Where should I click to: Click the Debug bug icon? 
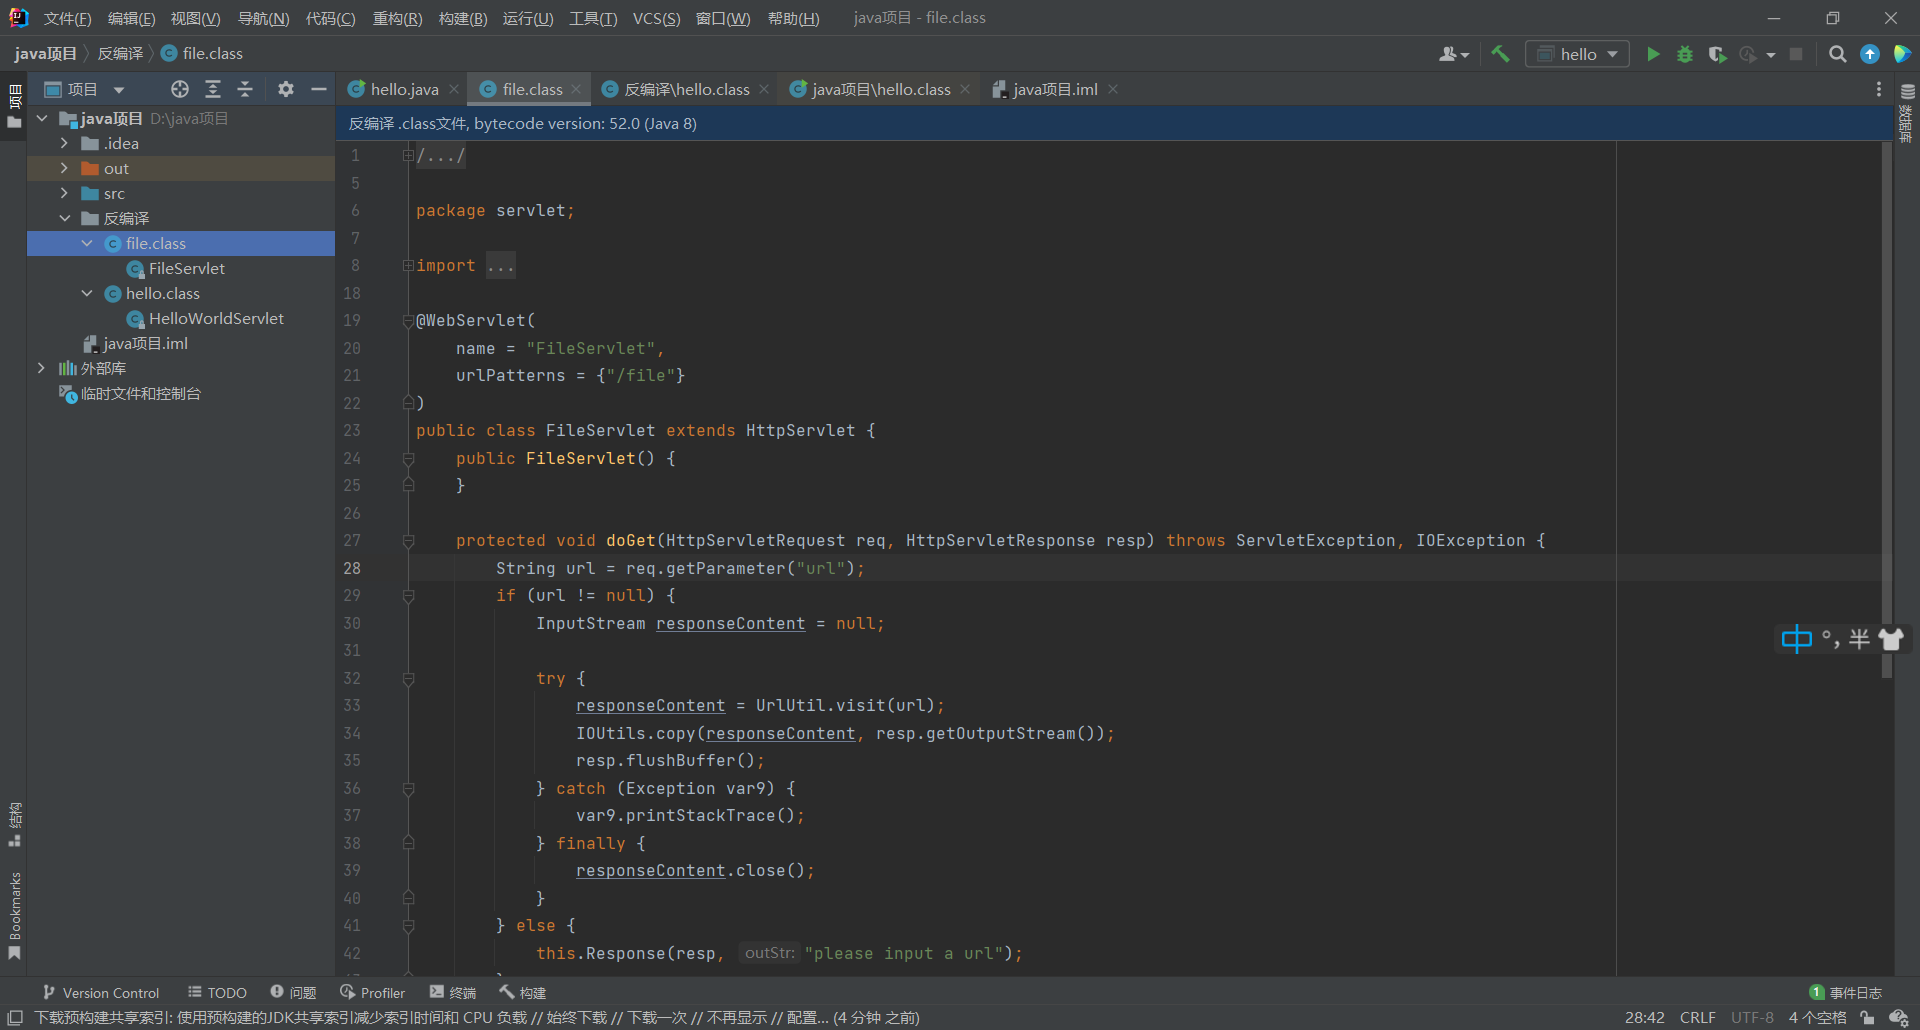1685,54
